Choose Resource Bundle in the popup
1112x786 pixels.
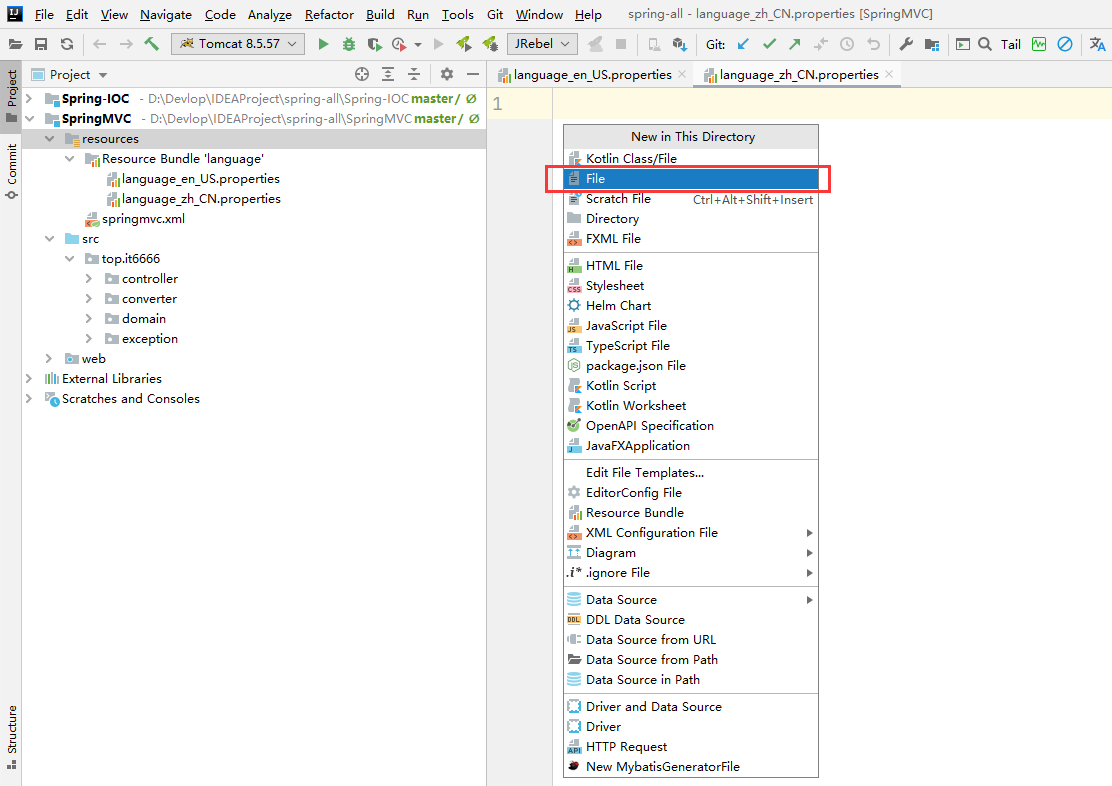click(691, 513)
